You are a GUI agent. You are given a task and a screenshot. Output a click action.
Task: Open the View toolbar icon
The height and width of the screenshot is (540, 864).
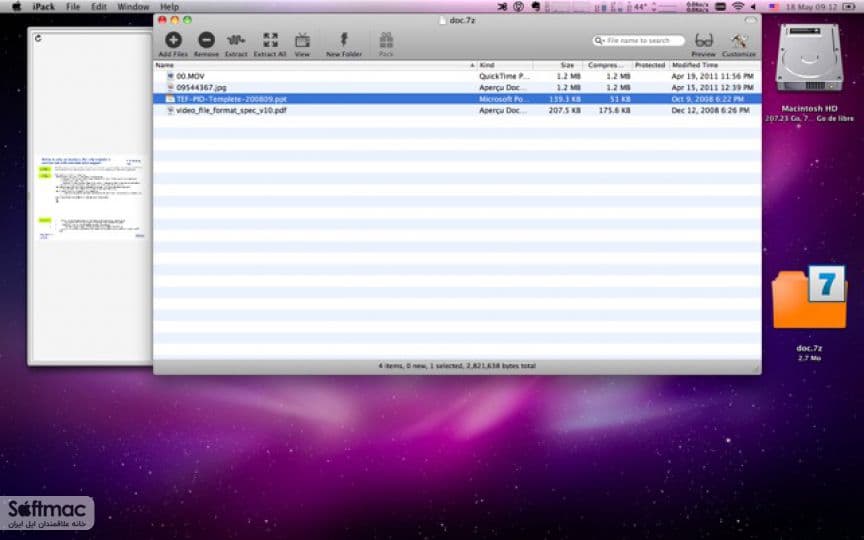(302, 40)
